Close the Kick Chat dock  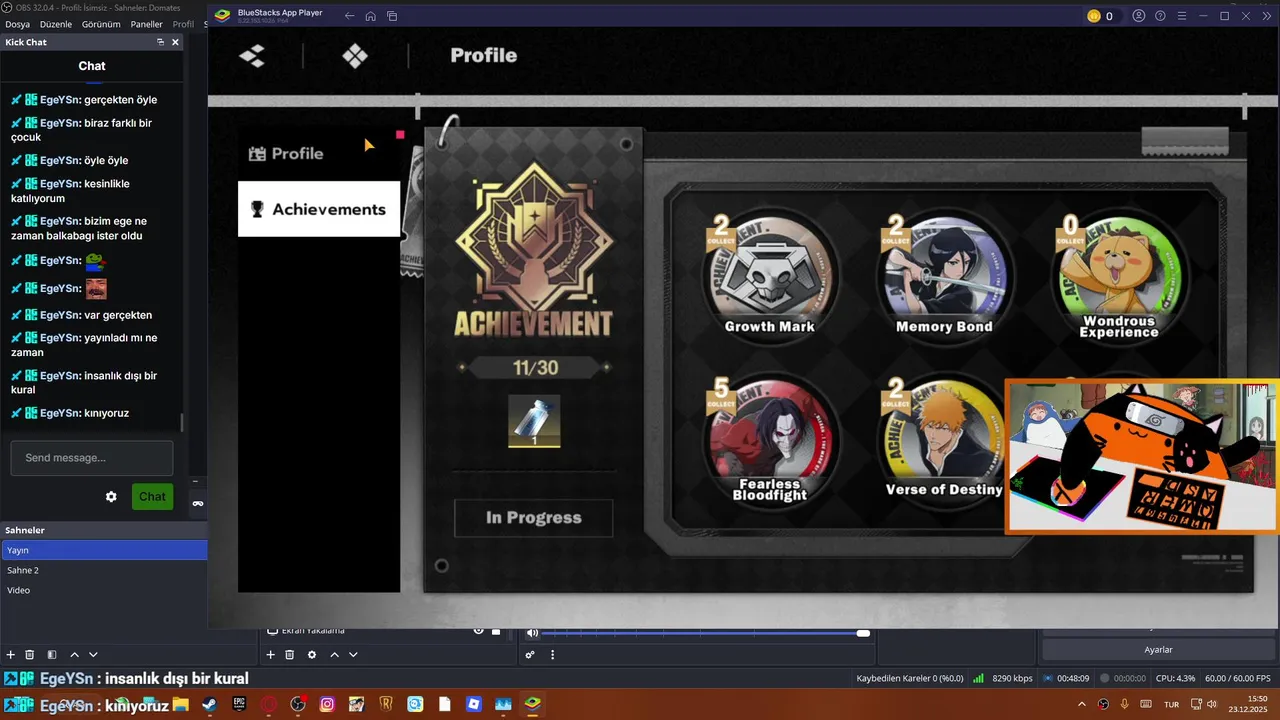175,42
